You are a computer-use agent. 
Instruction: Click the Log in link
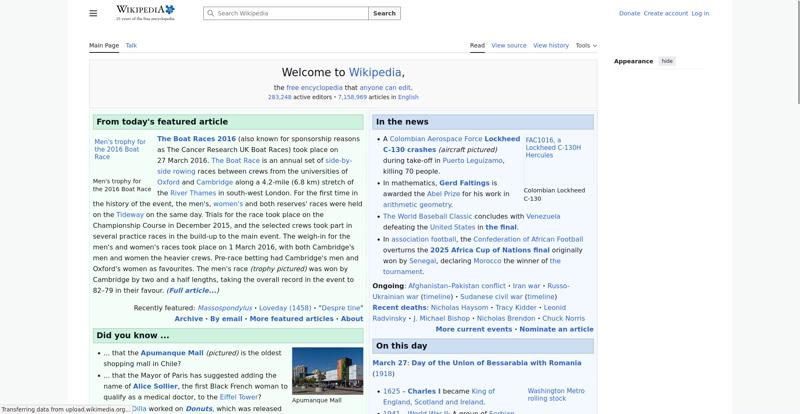point(700,14)
